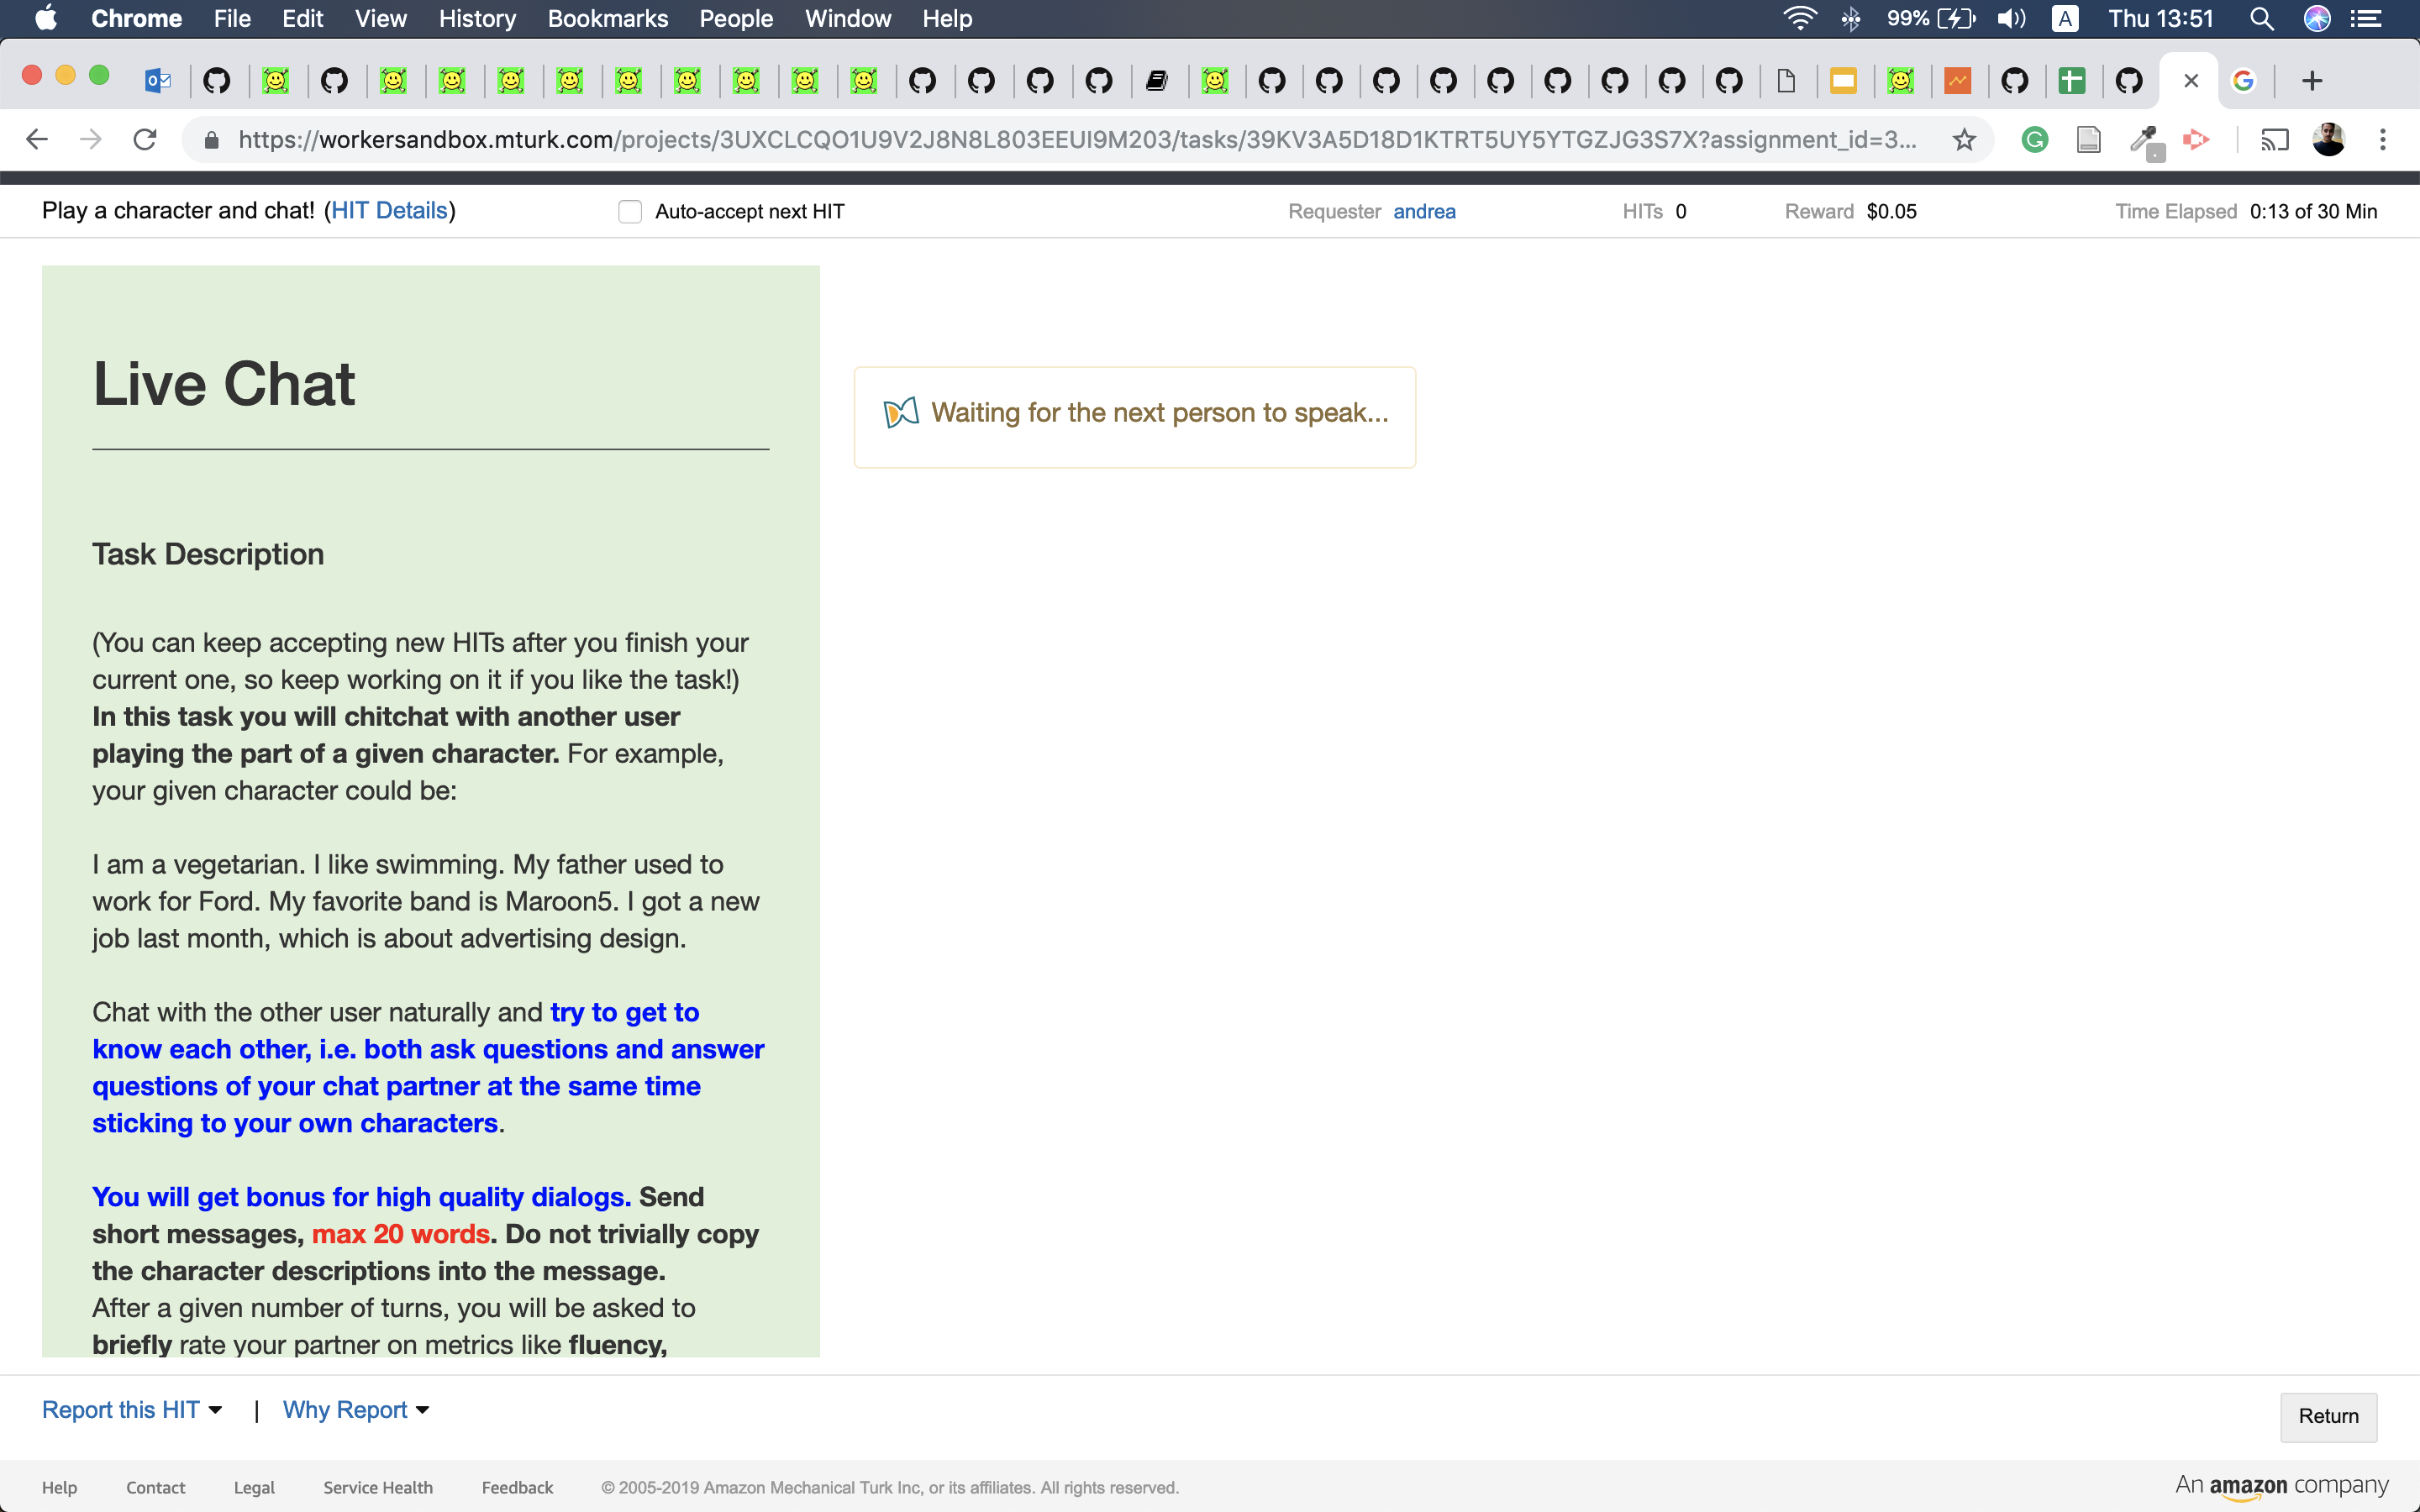Viewport: 2420px width, 1512px height.
Task: Open the Why Report dropdown
Action: (x=355, y=1409)
